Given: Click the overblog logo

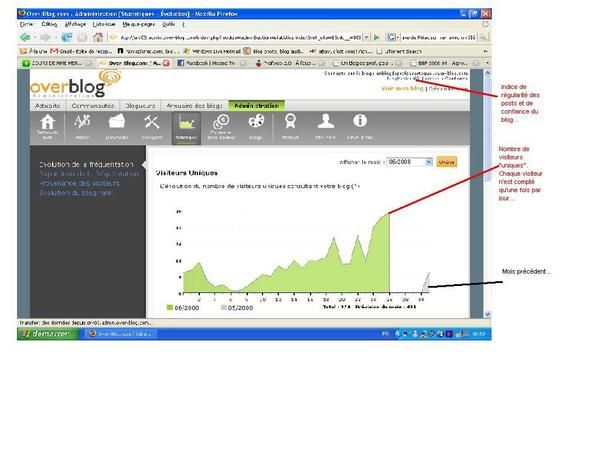Looking at the screenshot, I should tap(75, 85).
